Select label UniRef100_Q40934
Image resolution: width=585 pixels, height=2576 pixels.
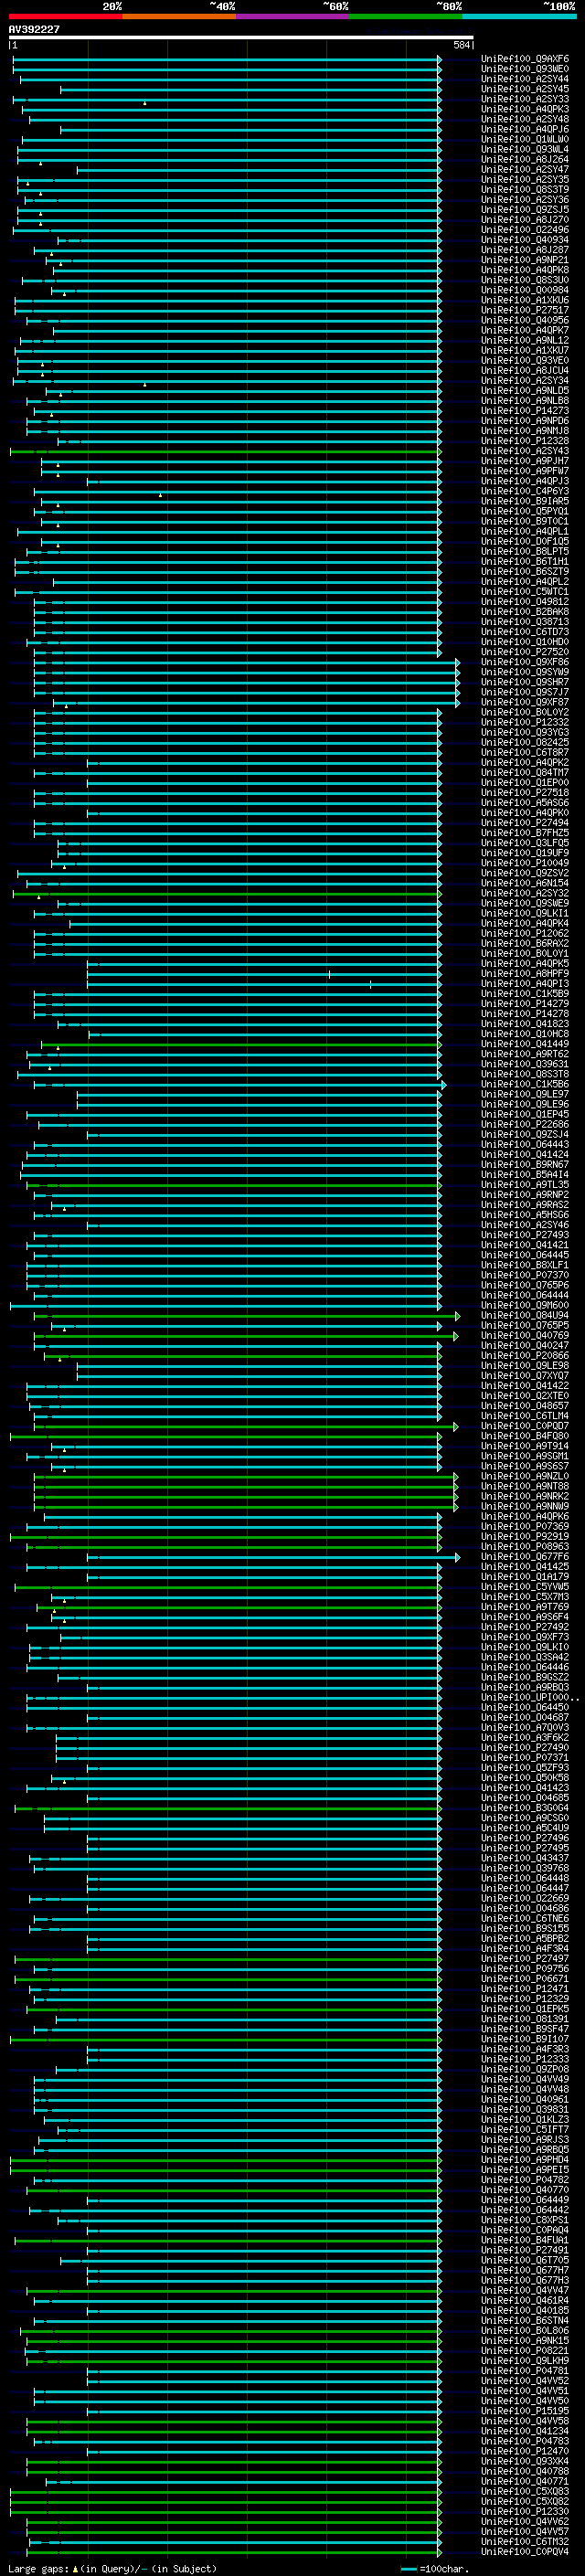[525, 240]
